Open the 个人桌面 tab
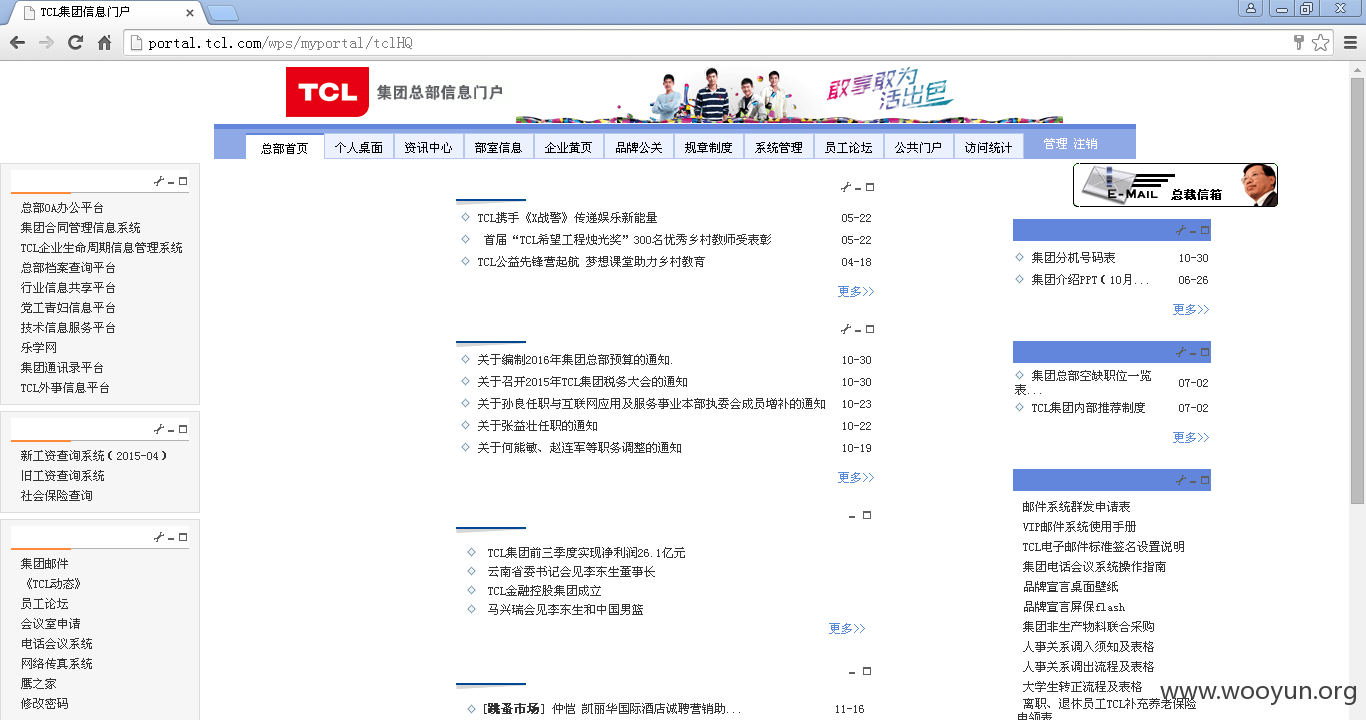The width and height of the screenshot is (1366, 720). [x=359, y=147]
